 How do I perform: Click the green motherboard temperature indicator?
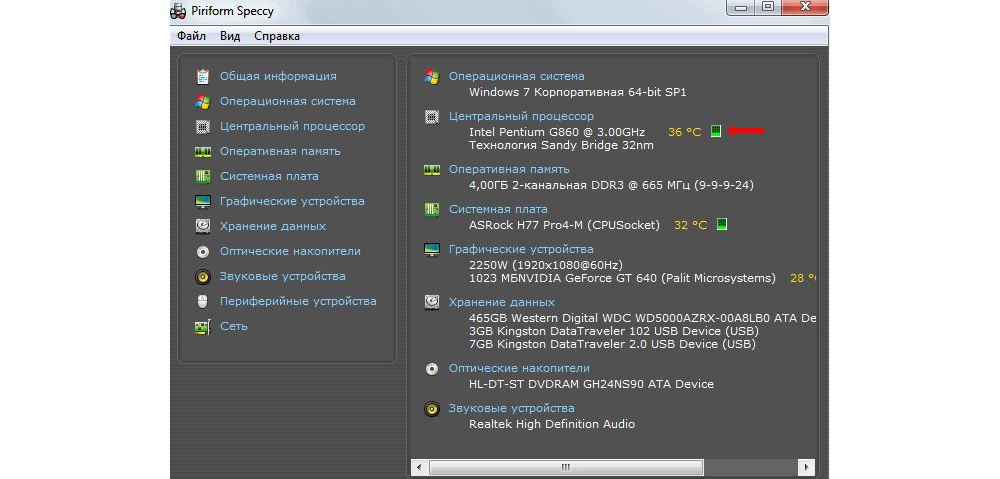pyautogui.click(x=722, y=225)
